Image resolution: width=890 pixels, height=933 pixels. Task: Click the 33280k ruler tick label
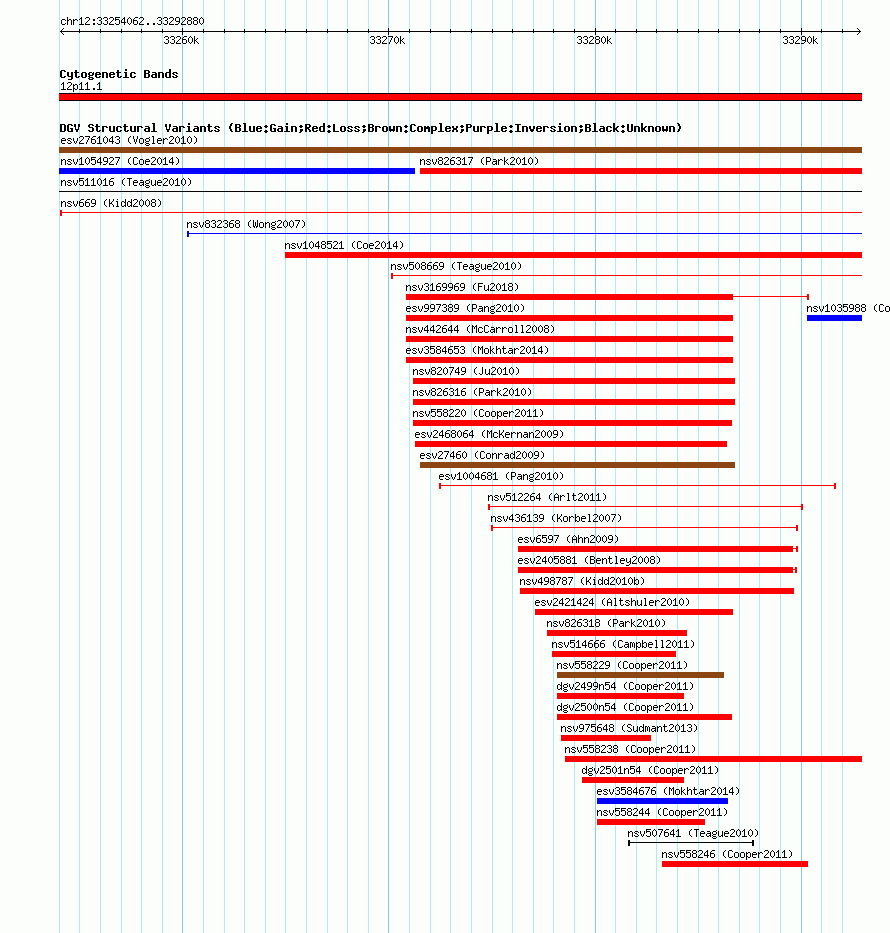pyautogui.click(x=594, y=40)
